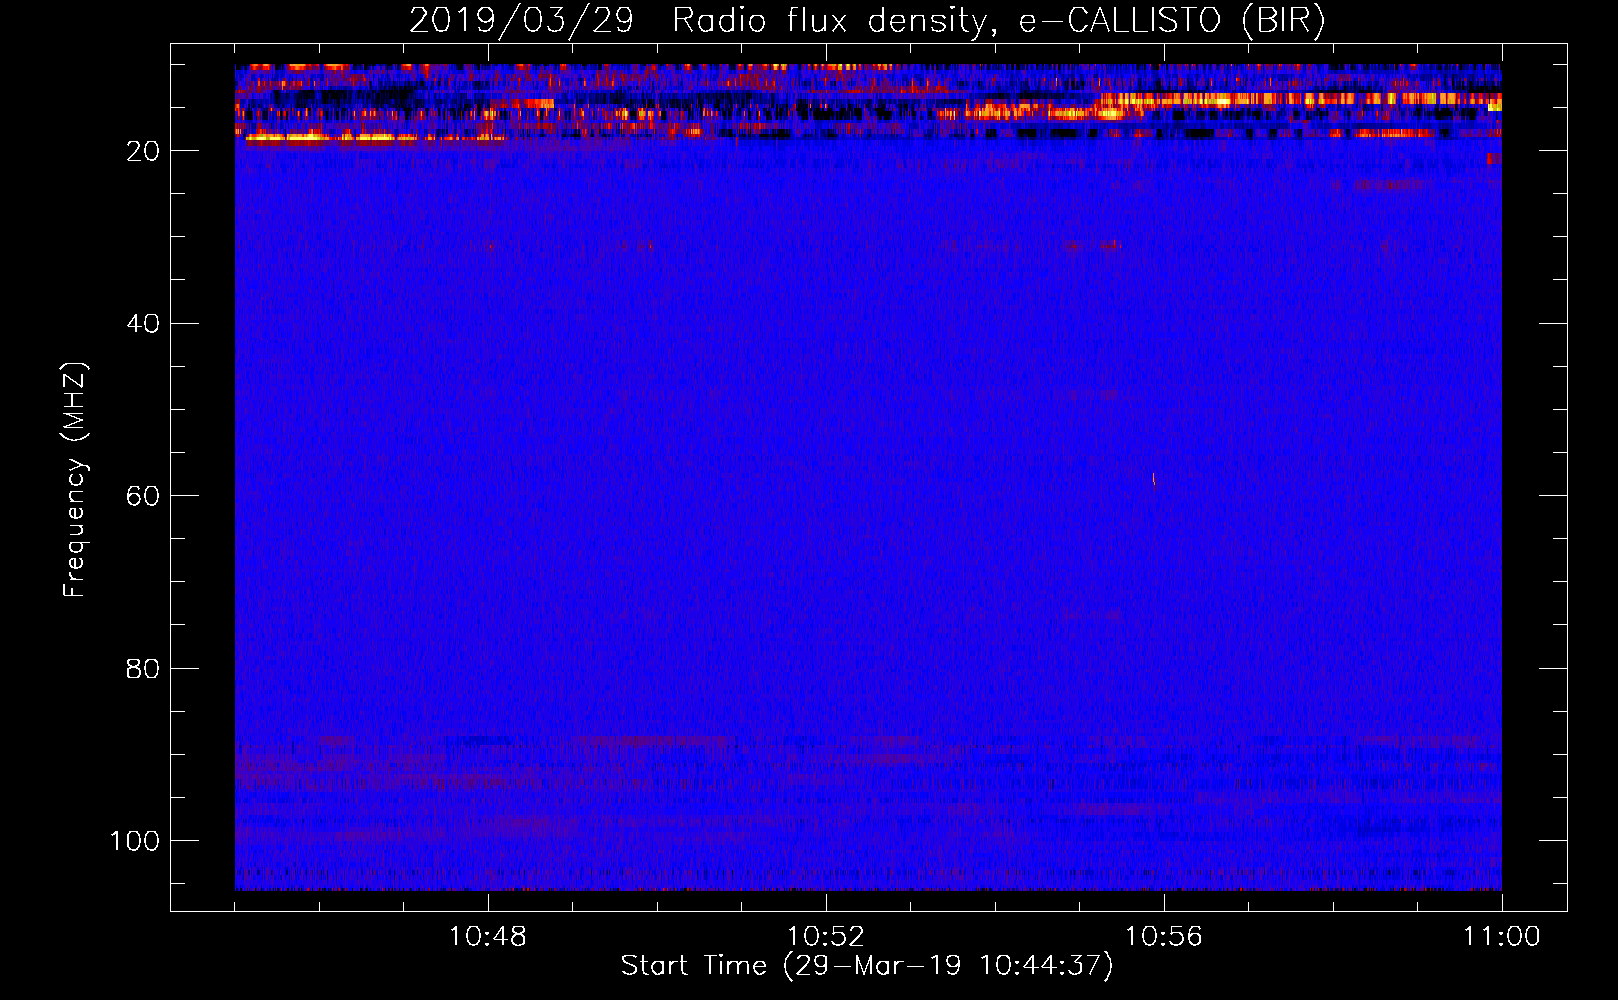Click the 10:52 time tick label
The image size is (1618, 1000).
pos(826,937)
